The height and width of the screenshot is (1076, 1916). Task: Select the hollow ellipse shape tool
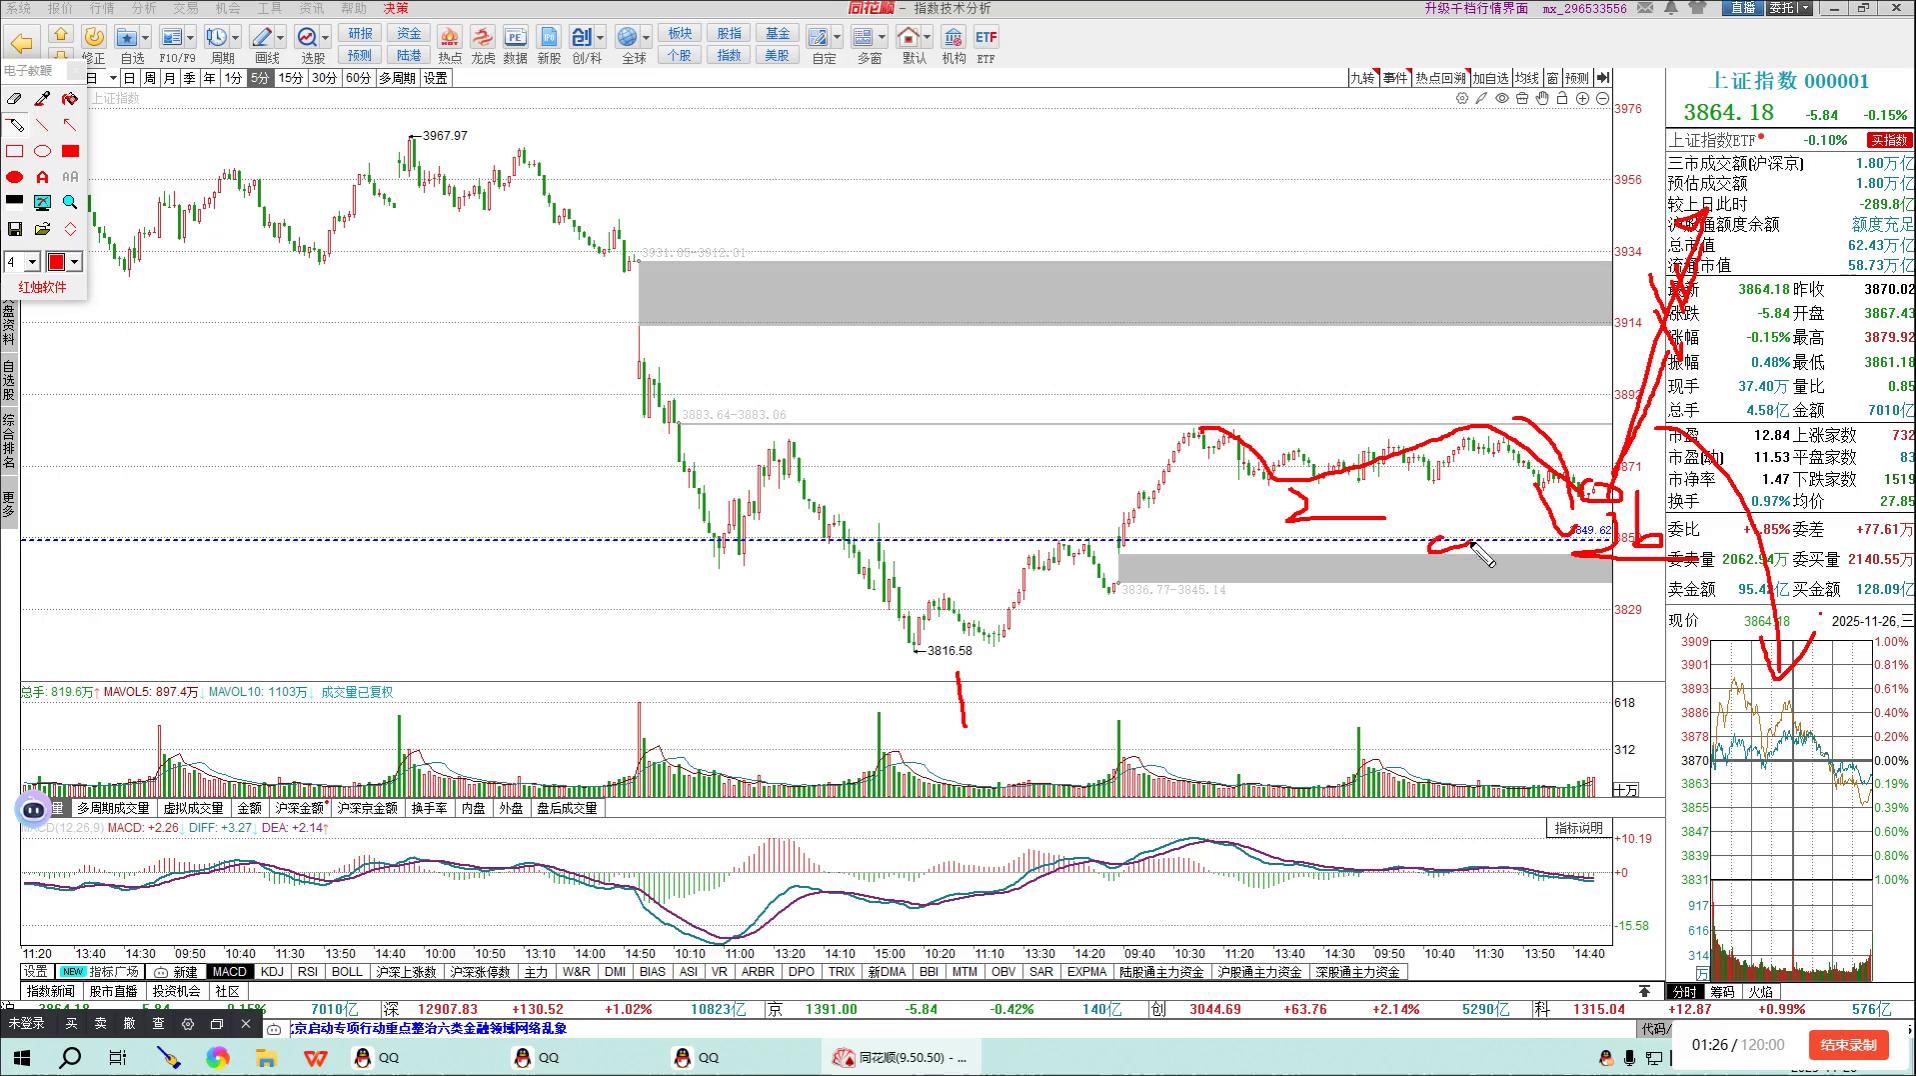42,151
